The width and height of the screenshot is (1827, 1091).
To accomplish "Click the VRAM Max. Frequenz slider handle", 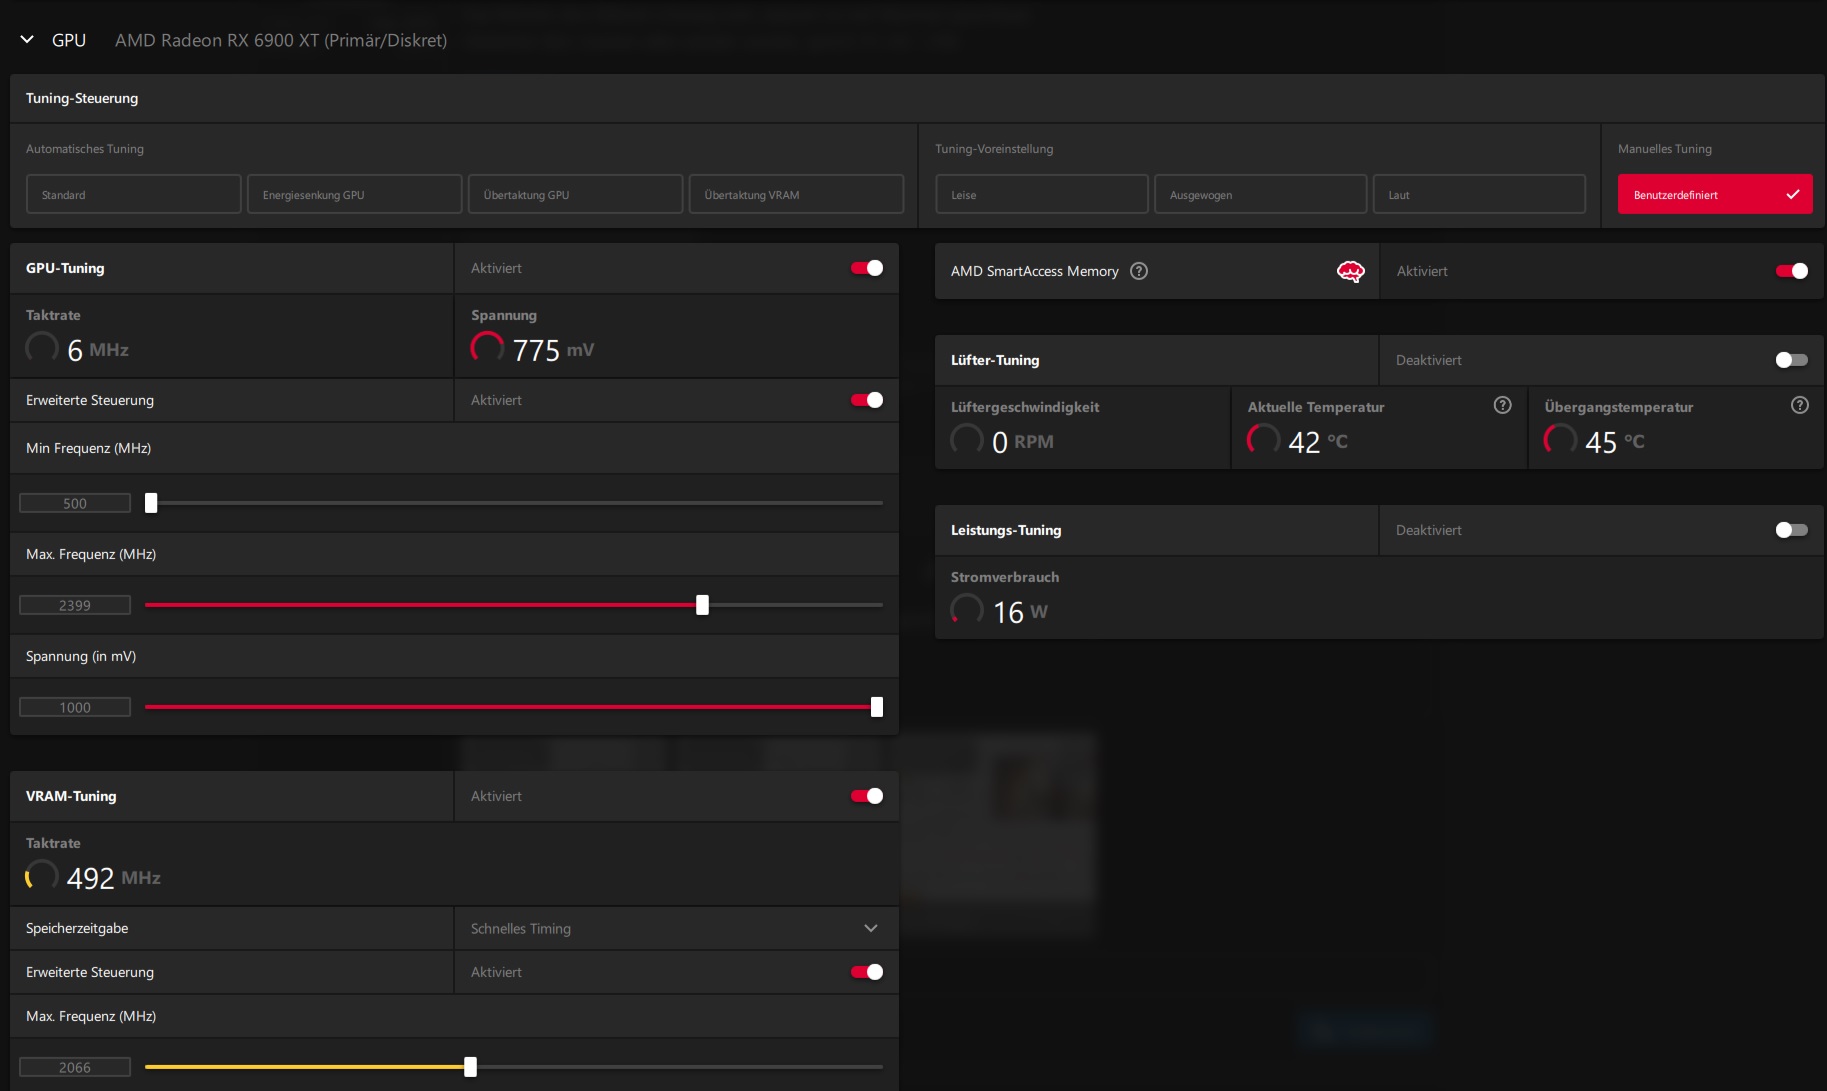I will [470, 1067].
